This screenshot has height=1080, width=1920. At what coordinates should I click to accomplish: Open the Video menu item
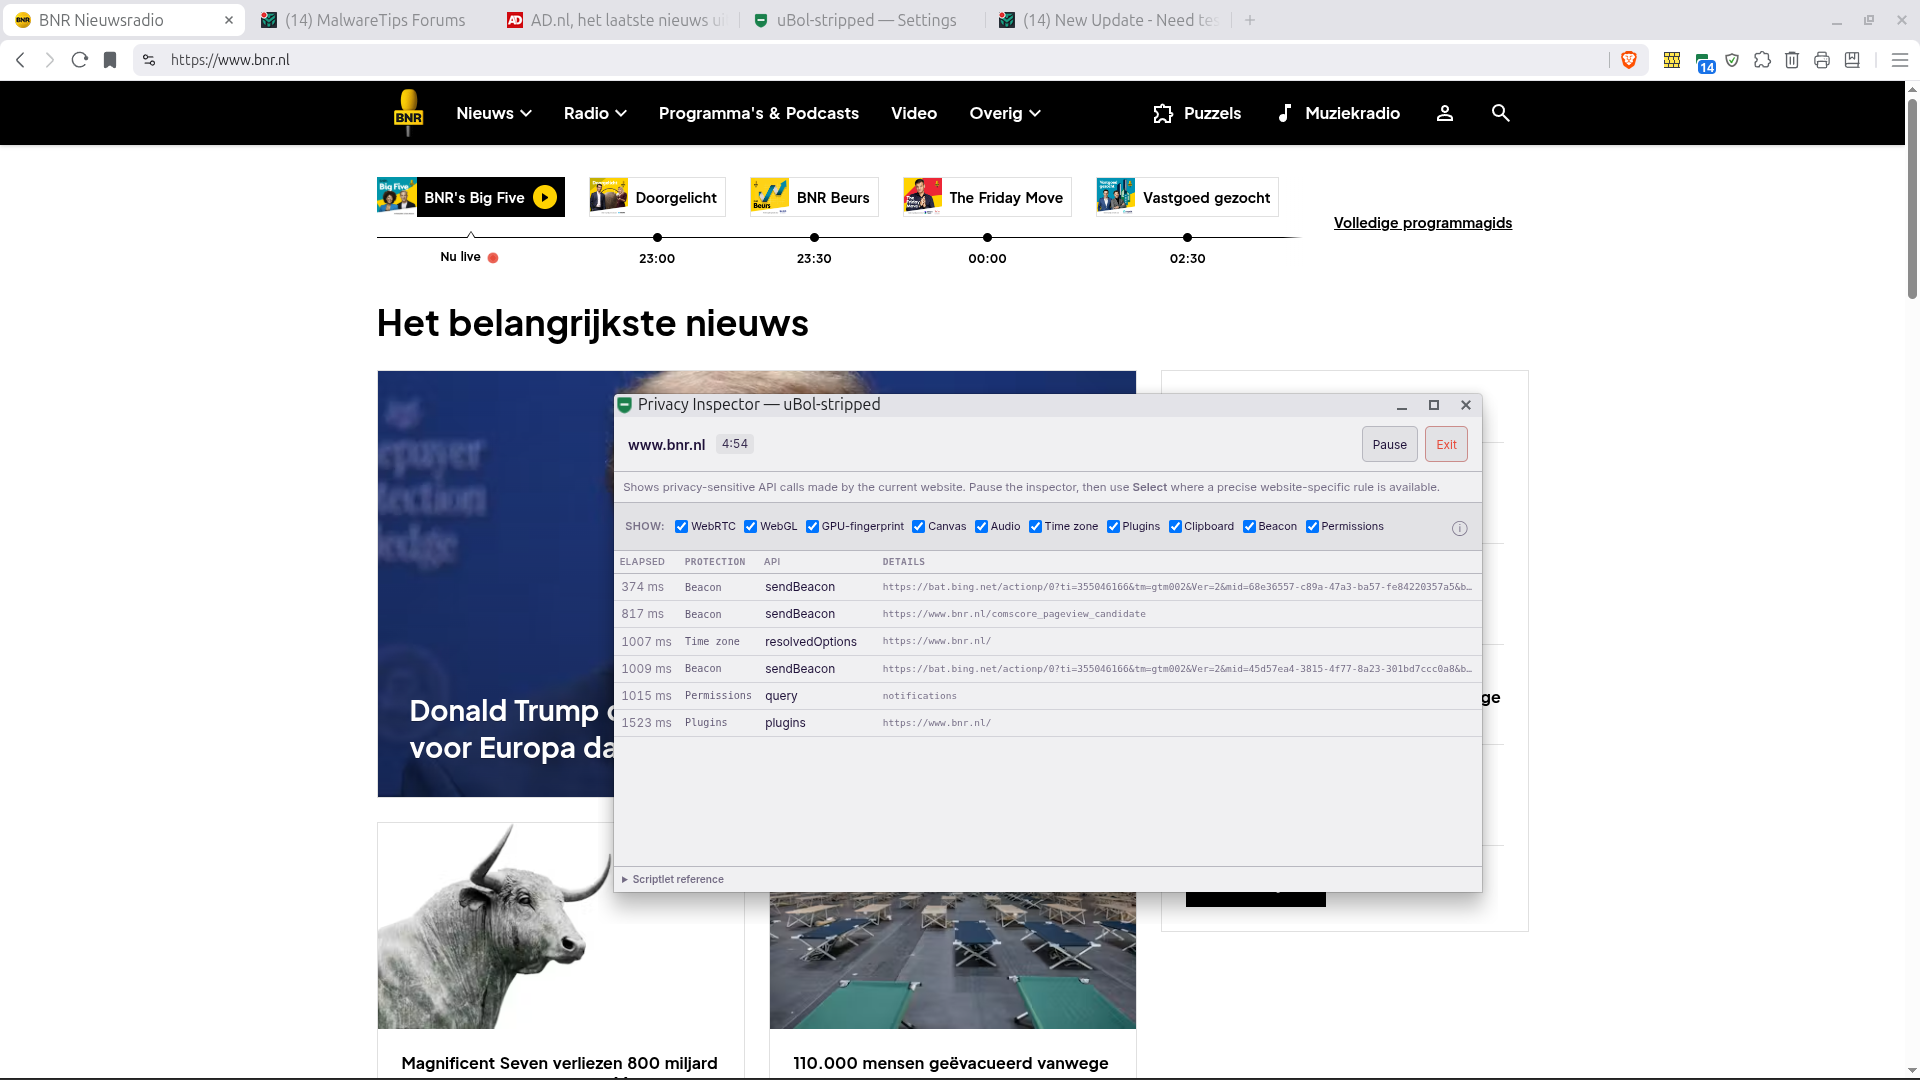(914, 113)
